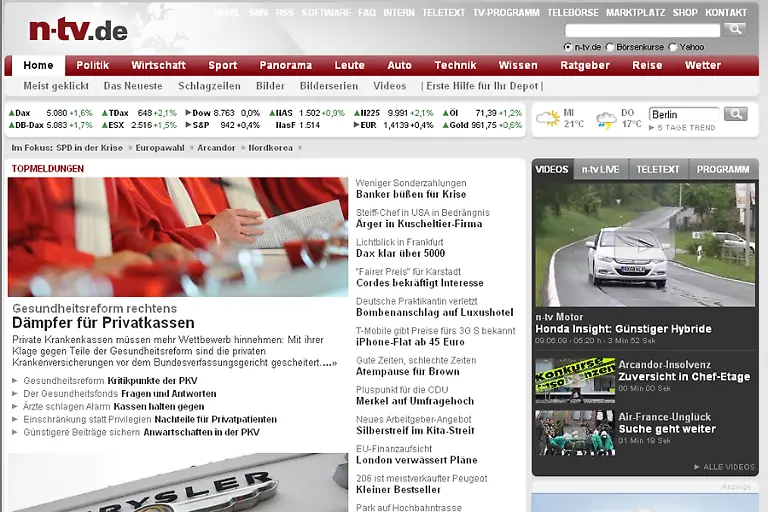Click the rain cloud icon for Thursday
This screenshot has width=768, height=512.
(606, 120)
